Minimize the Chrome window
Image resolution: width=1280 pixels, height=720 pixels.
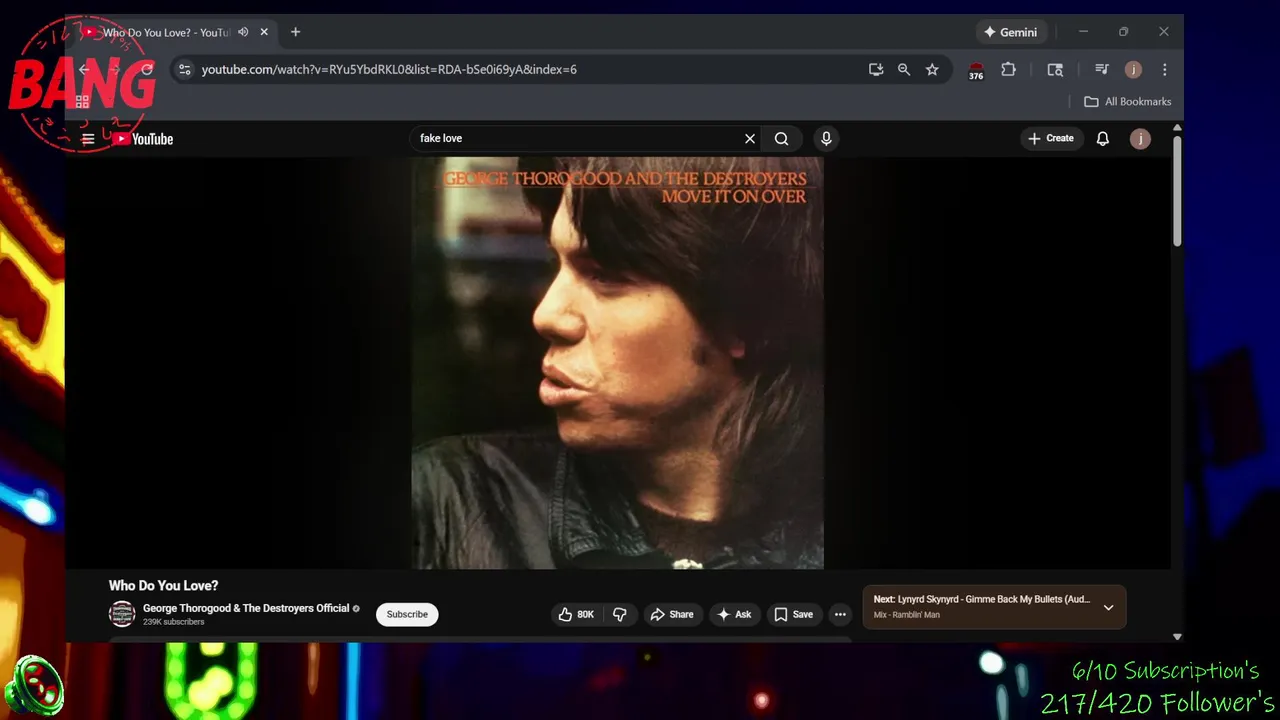click(x=1083, y=32)
